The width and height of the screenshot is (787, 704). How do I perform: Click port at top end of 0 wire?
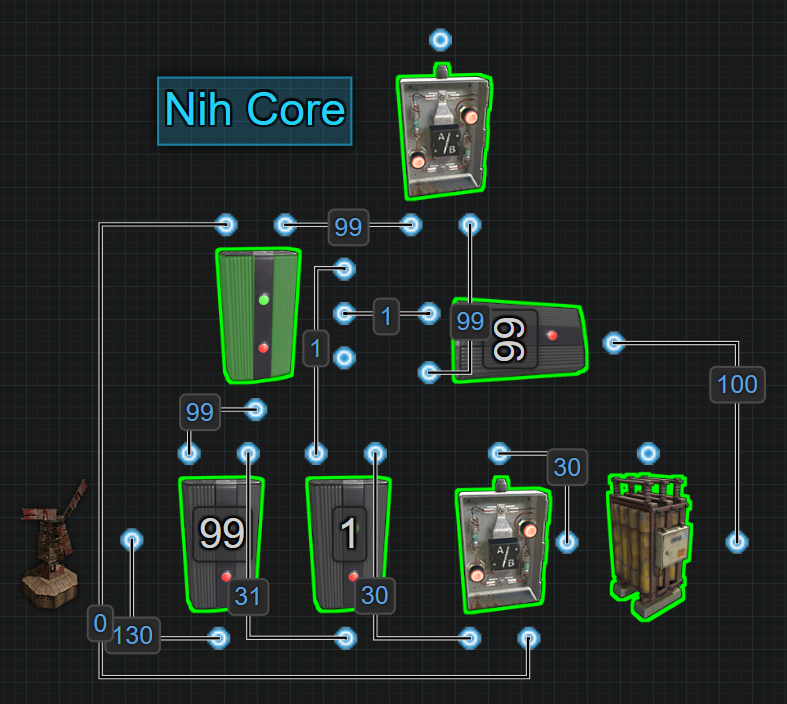[226, 224]
